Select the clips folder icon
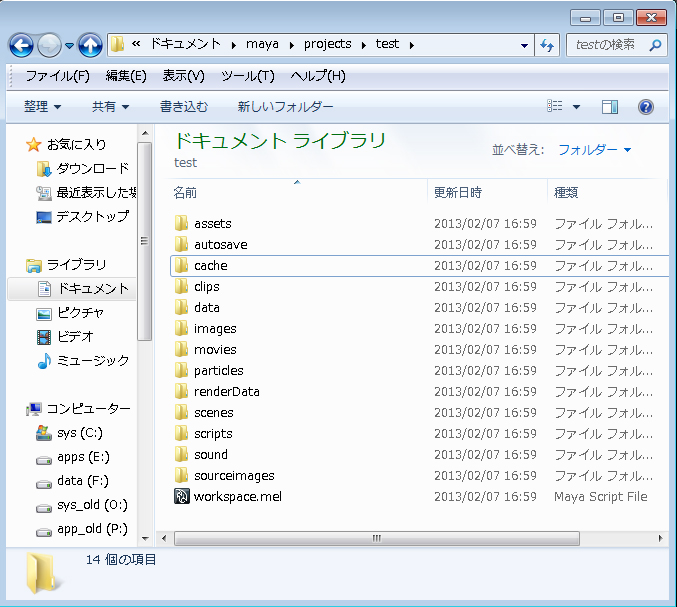Screen dimensions: 677x607 point(181,286)
